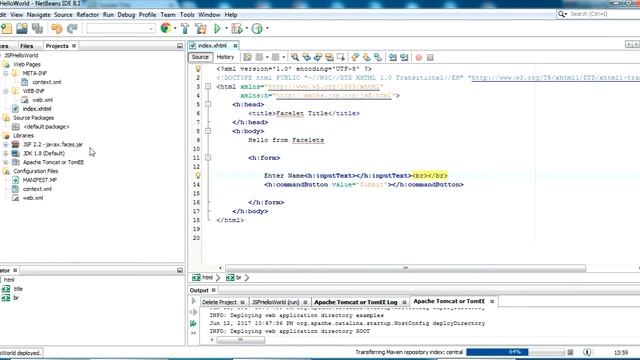Click the Chrome browser icon in toolbar
This screenshot has height=360, width=640.
coord(166,28)
